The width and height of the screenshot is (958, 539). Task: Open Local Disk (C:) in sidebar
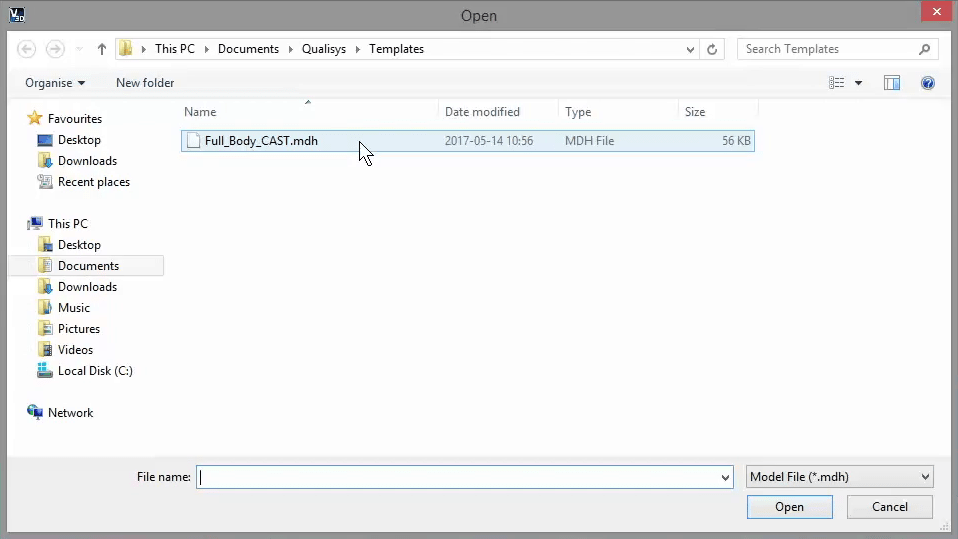94,371
